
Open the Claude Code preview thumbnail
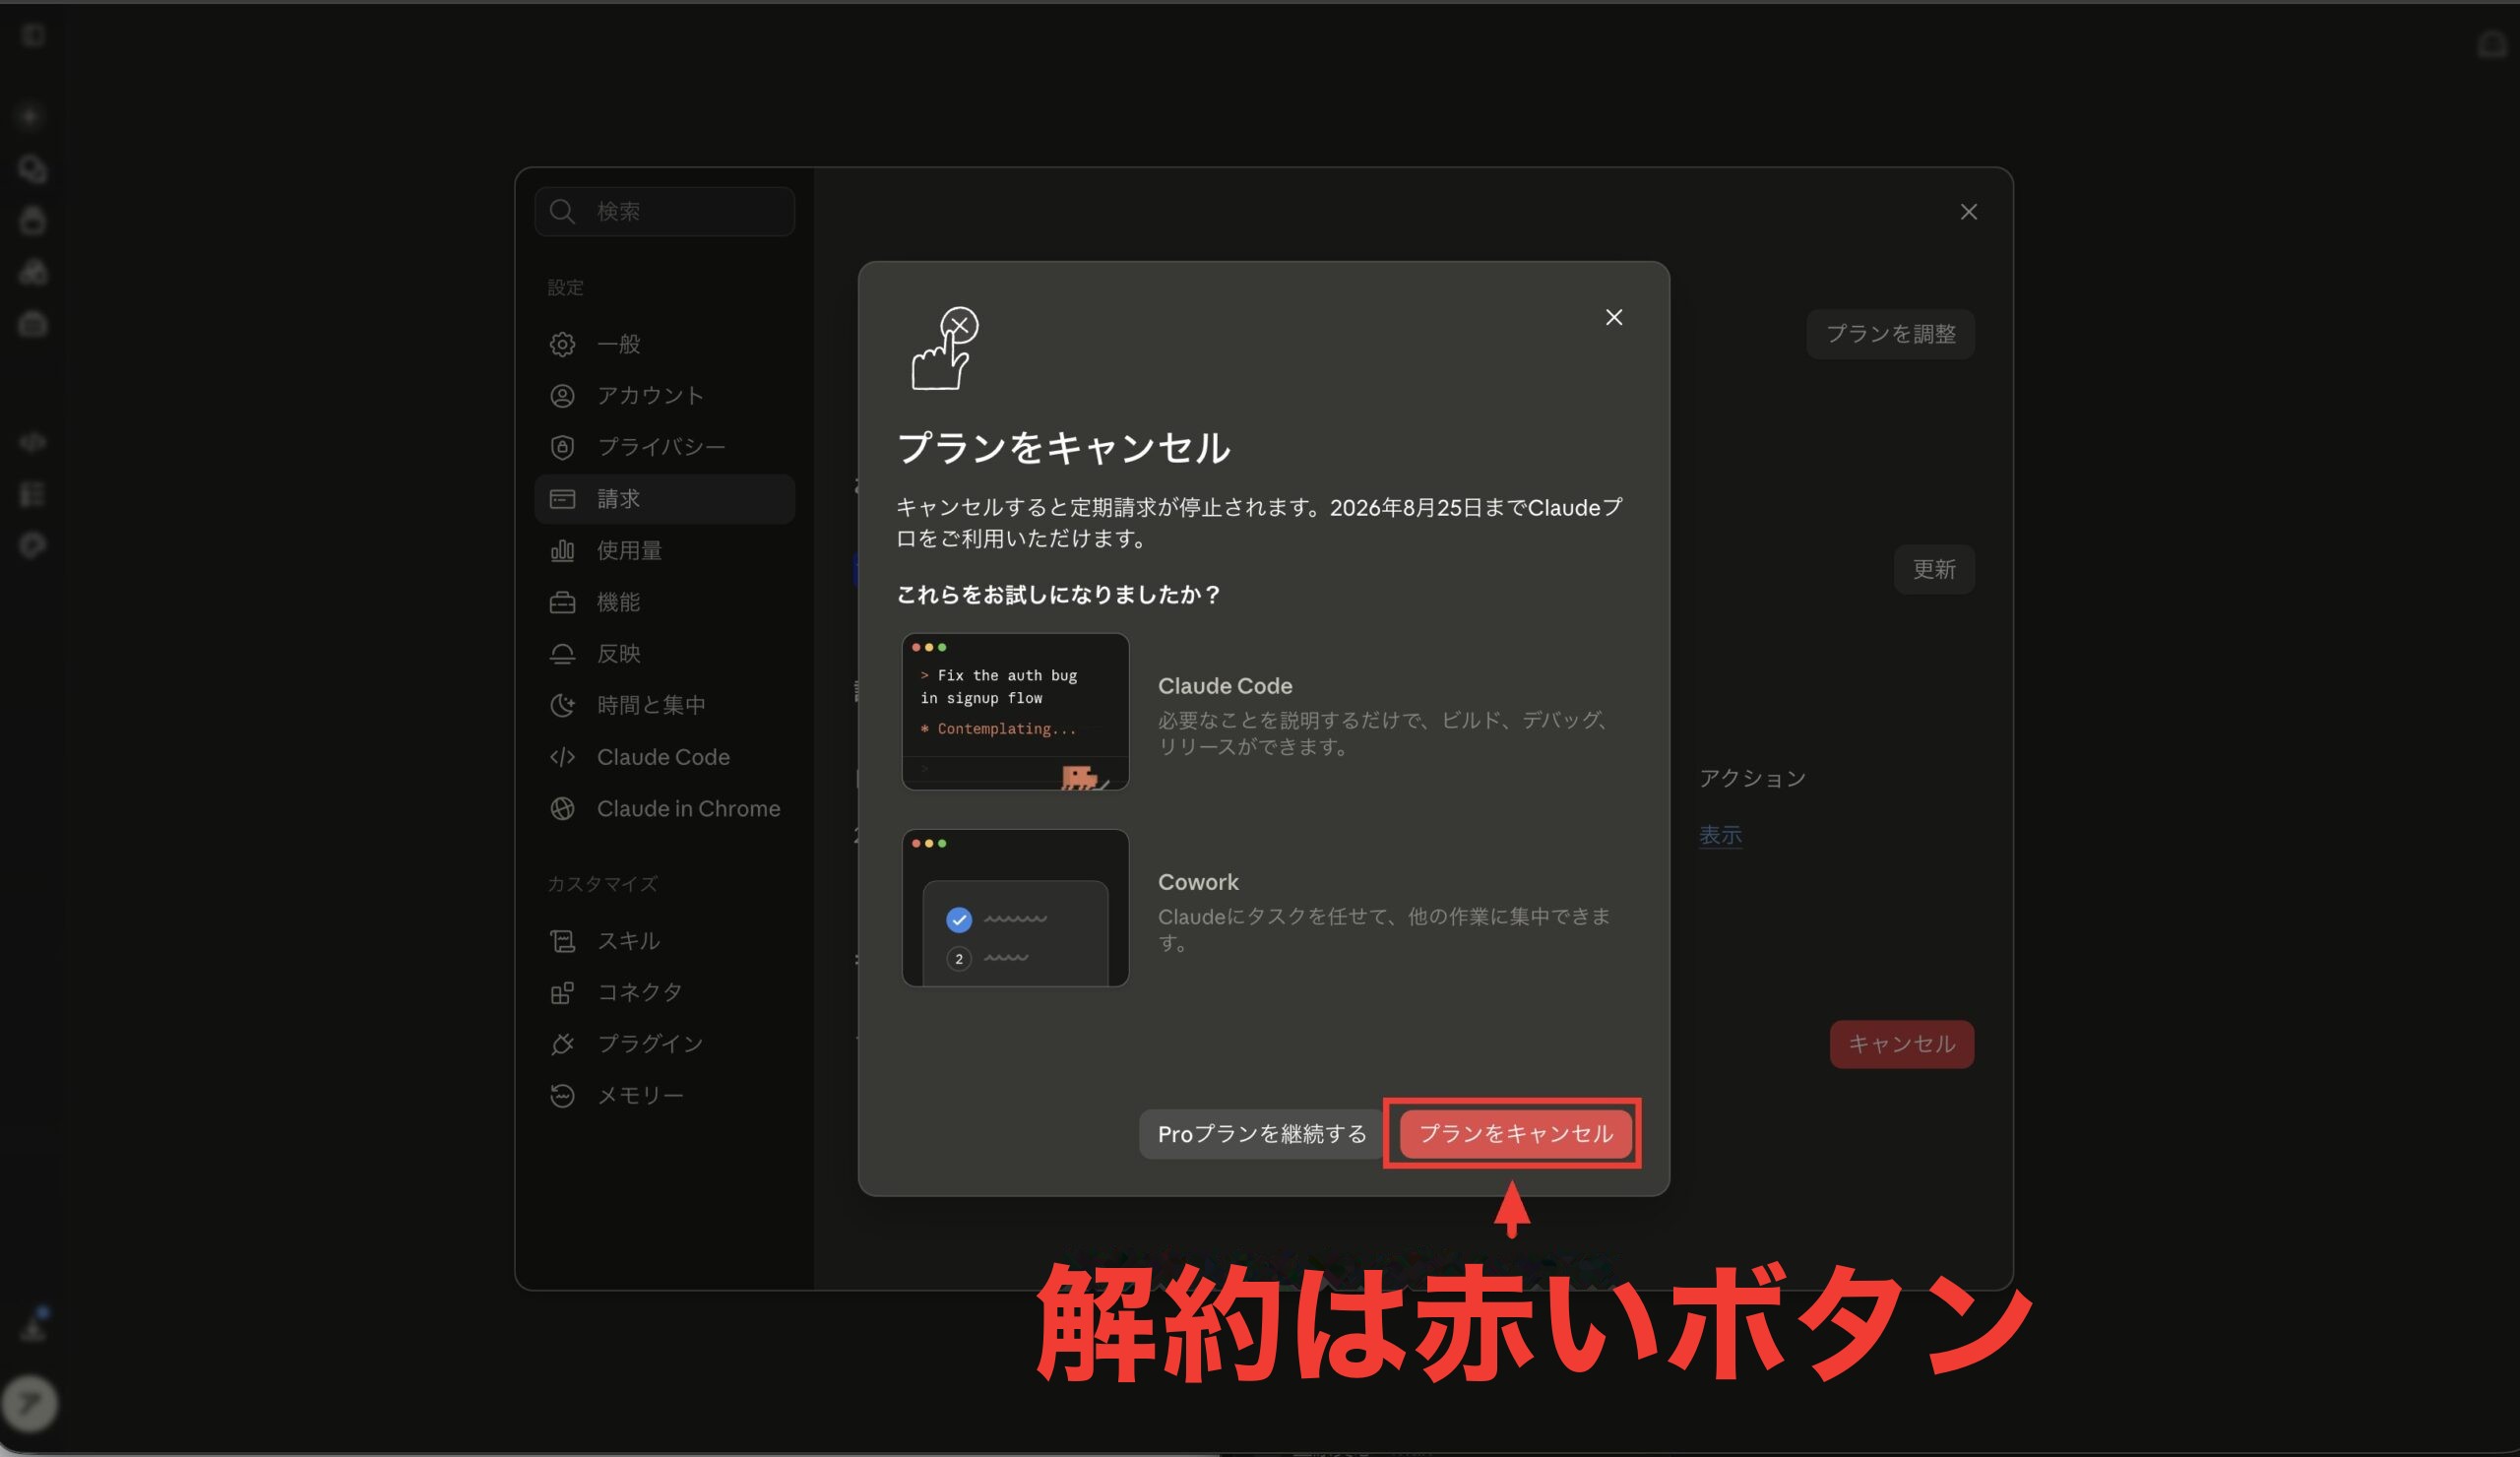point(1015,711)
